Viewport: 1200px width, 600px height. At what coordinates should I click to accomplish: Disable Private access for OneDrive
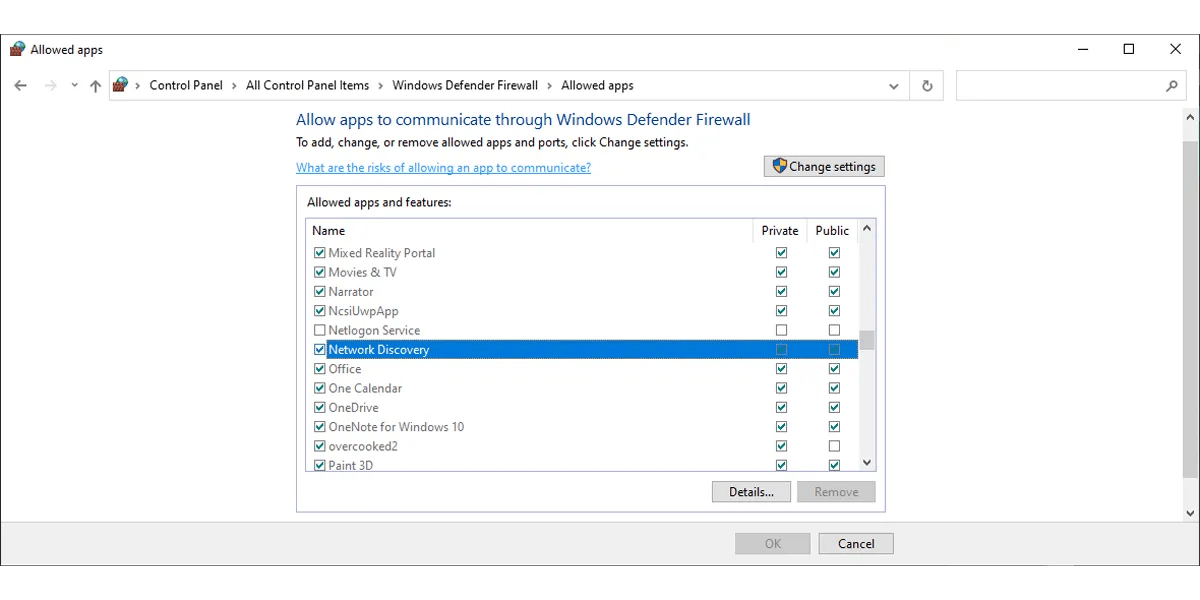[781, 407]
